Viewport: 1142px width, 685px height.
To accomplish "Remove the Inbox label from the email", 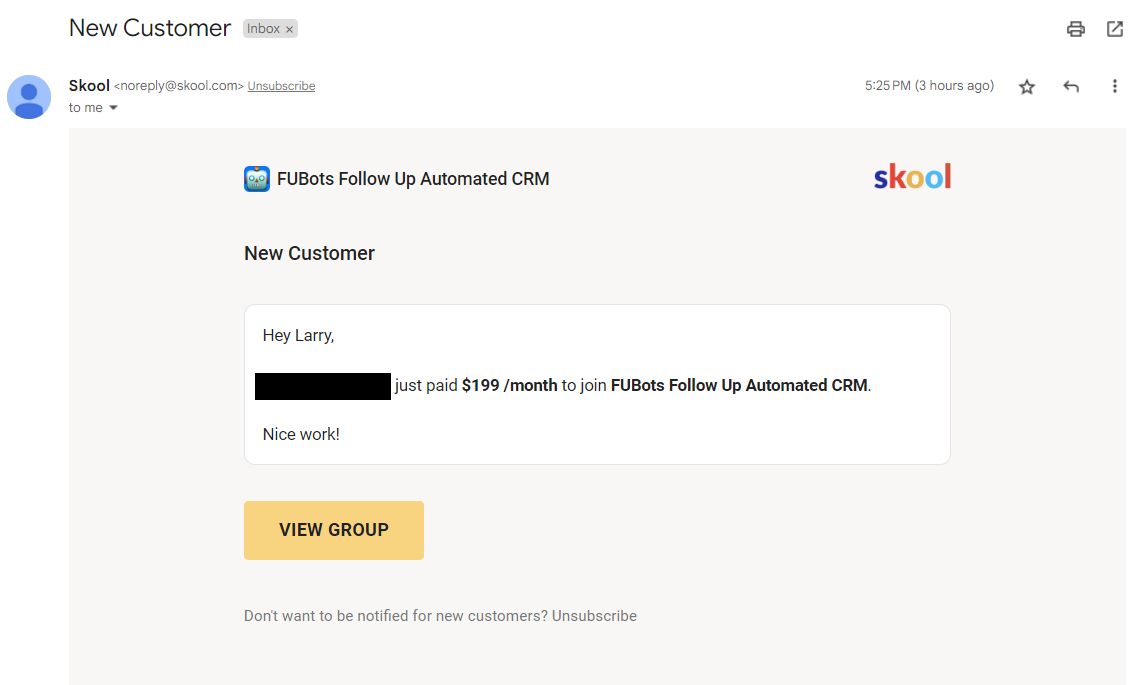I will coord(288,28).
